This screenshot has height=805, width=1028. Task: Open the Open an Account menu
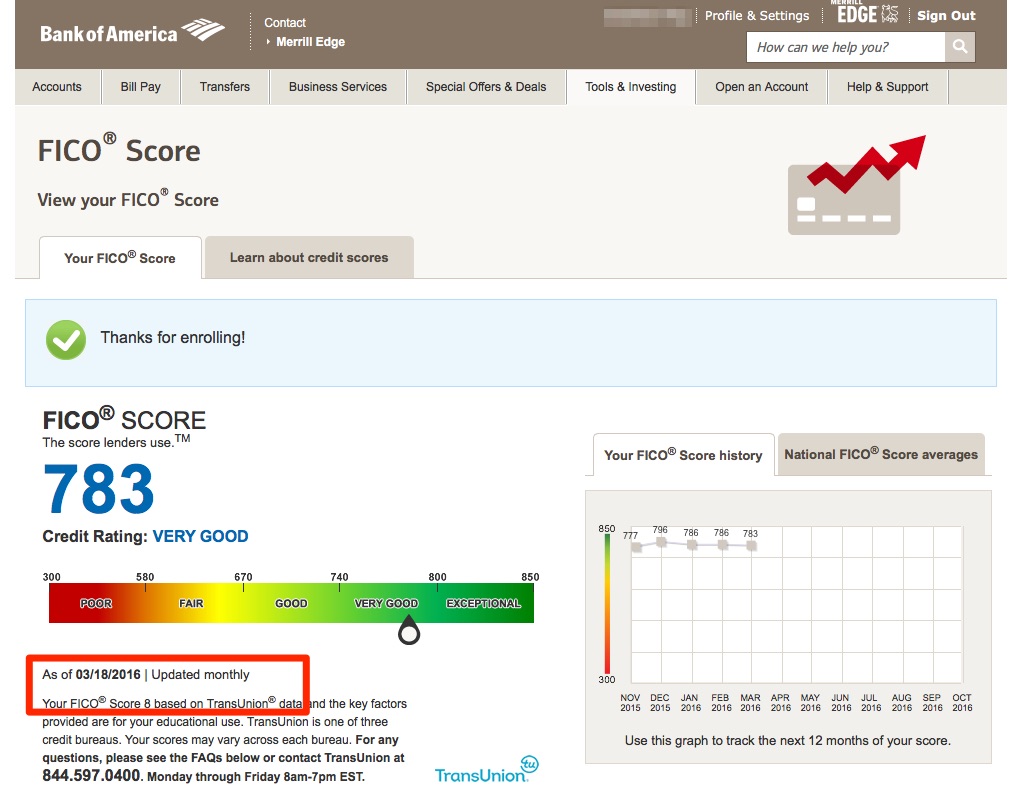(x=762, y=87)
